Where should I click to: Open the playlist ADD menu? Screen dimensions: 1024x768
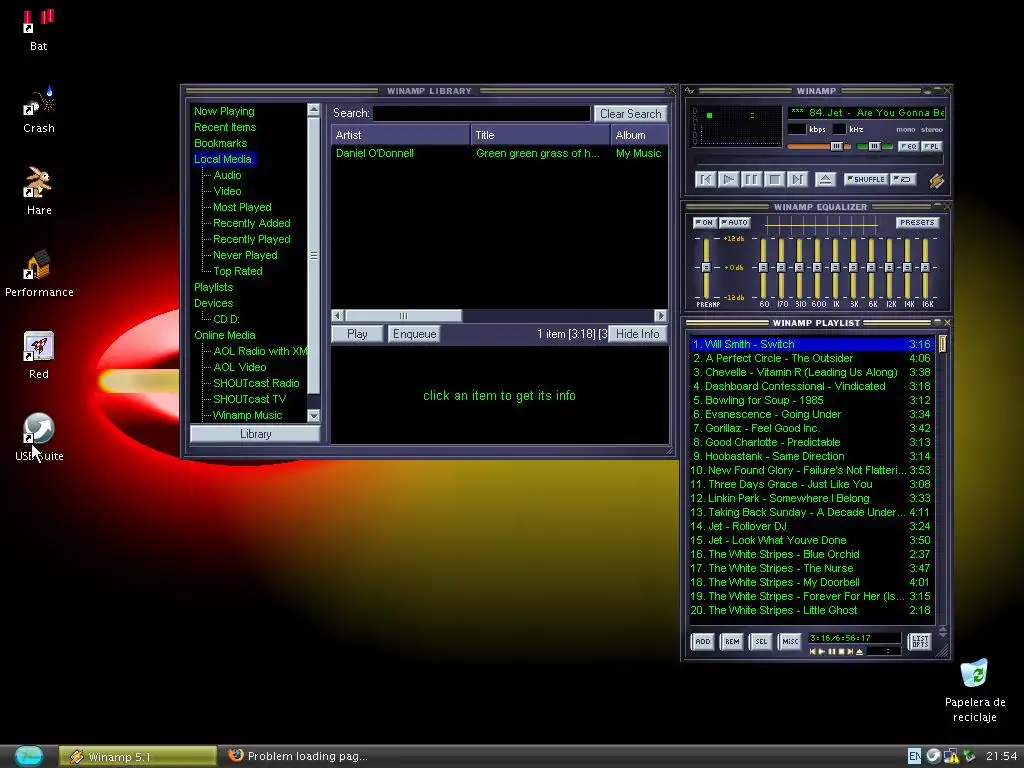coord(703,641)
